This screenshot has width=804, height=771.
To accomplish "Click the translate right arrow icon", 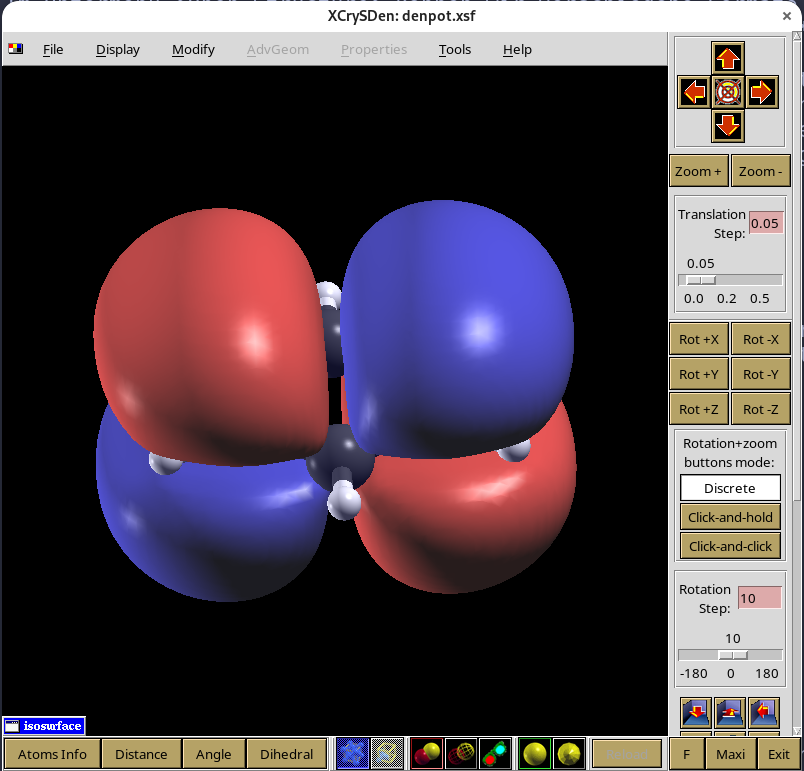I will [x=762, y=93].
